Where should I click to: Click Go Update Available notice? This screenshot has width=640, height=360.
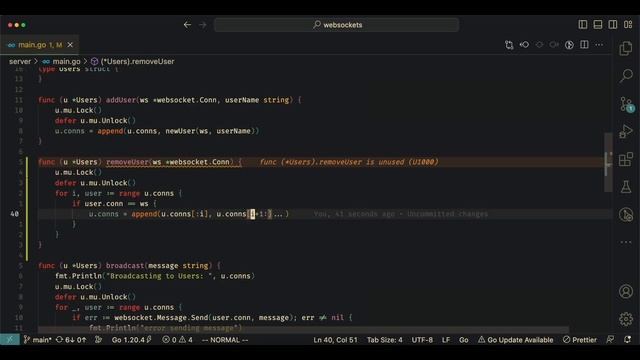coord(516,340)
